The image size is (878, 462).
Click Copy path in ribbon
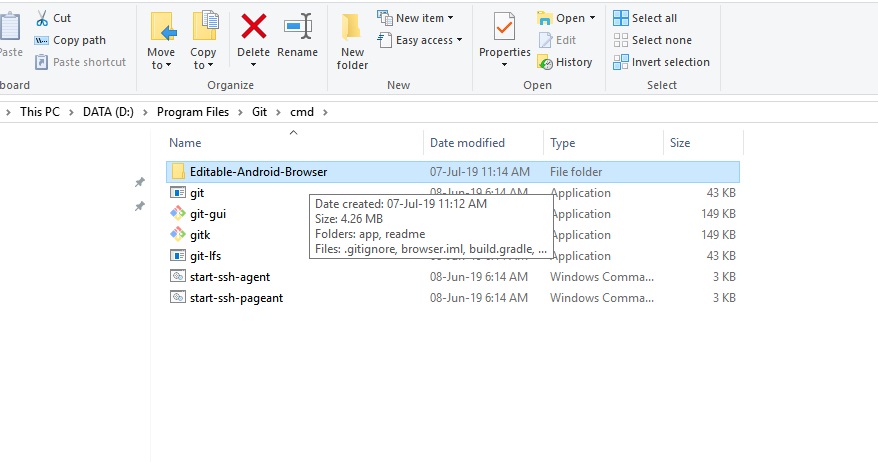pyautogui.click(x=70, y=40)
